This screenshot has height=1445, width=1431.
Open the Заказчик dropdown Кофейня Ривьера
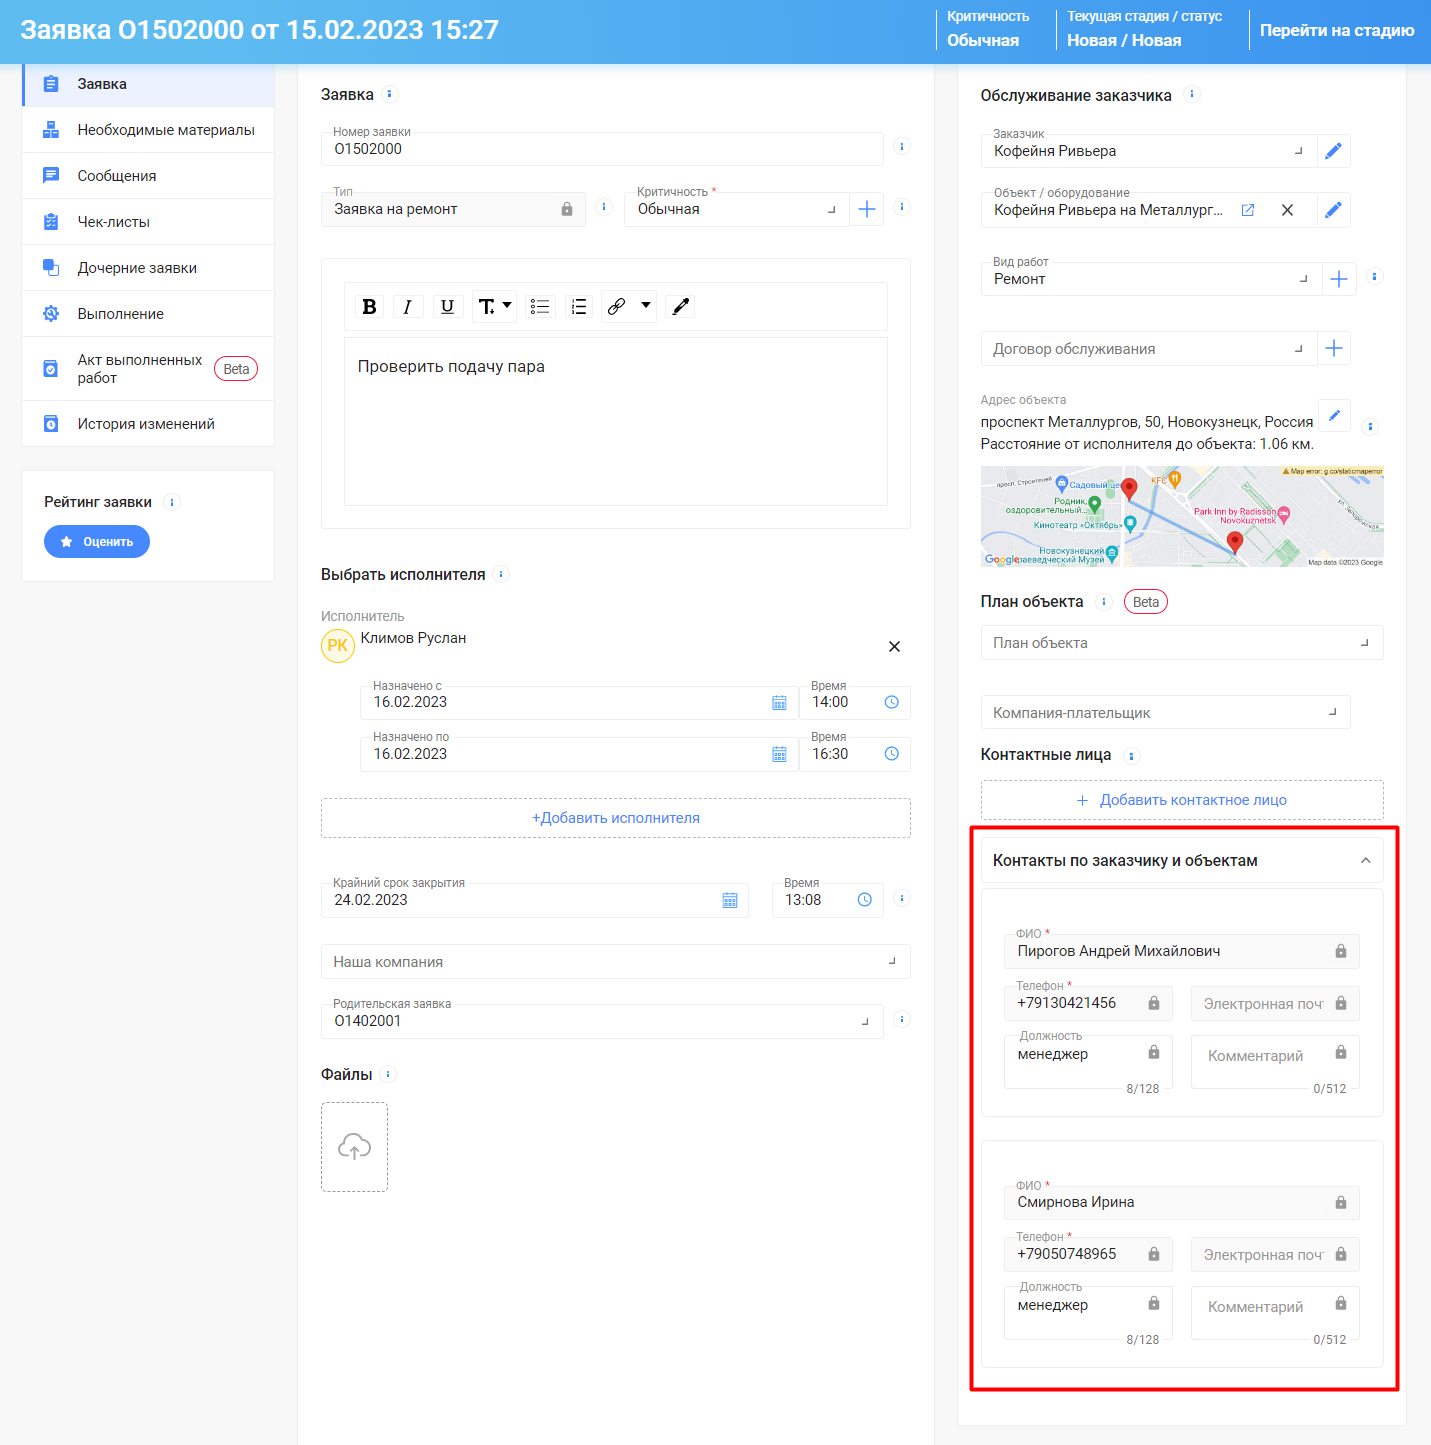[x=1148, y=151]
